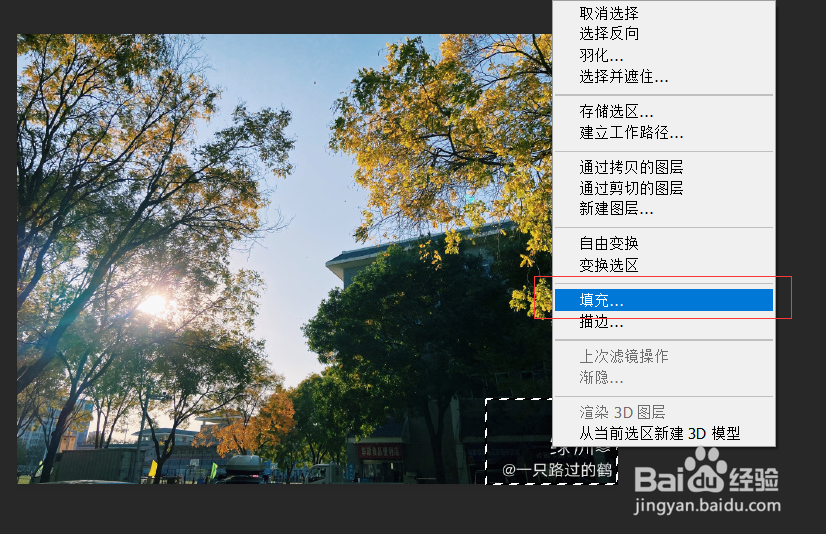Select 建立工作路径... entry
826x534 pixels.
point(664,132)
